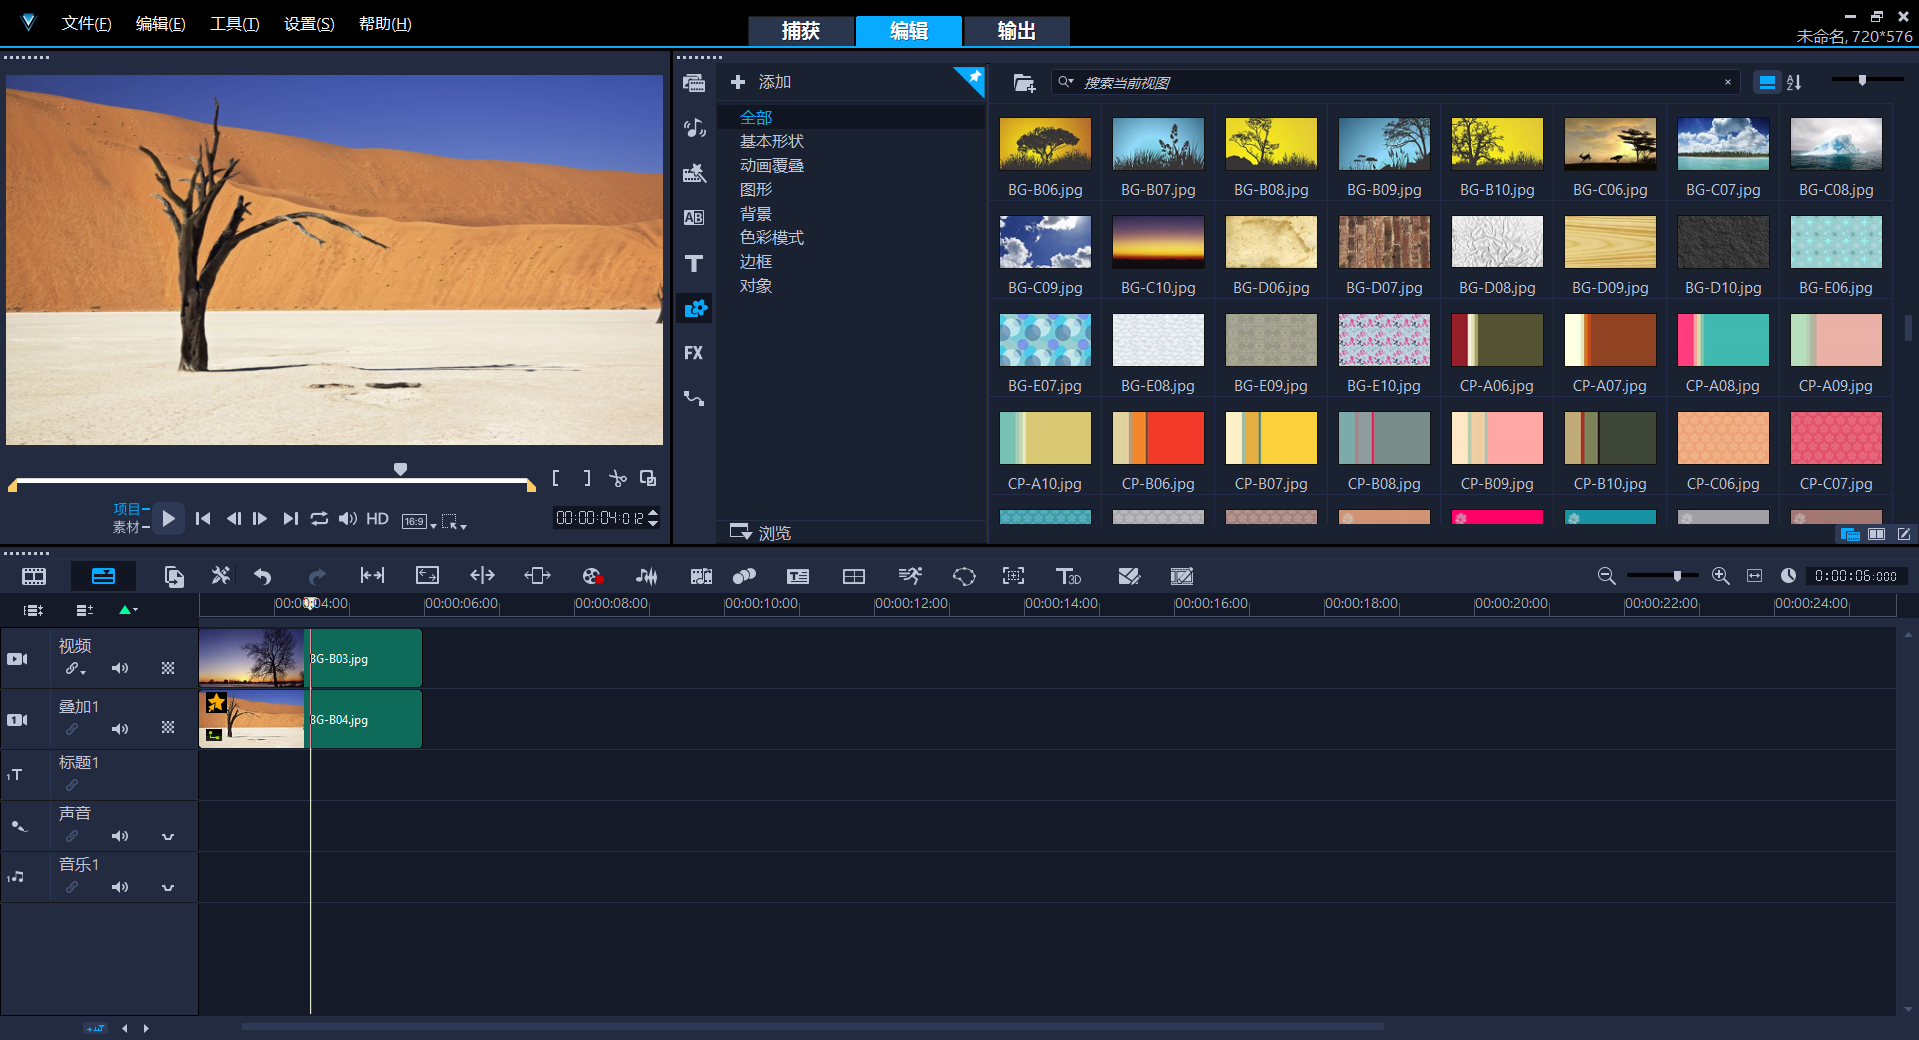The height and width of the screenshot is (1040, 1919).
Task: Click the Play button in preview
Action: tap(169, 518)
